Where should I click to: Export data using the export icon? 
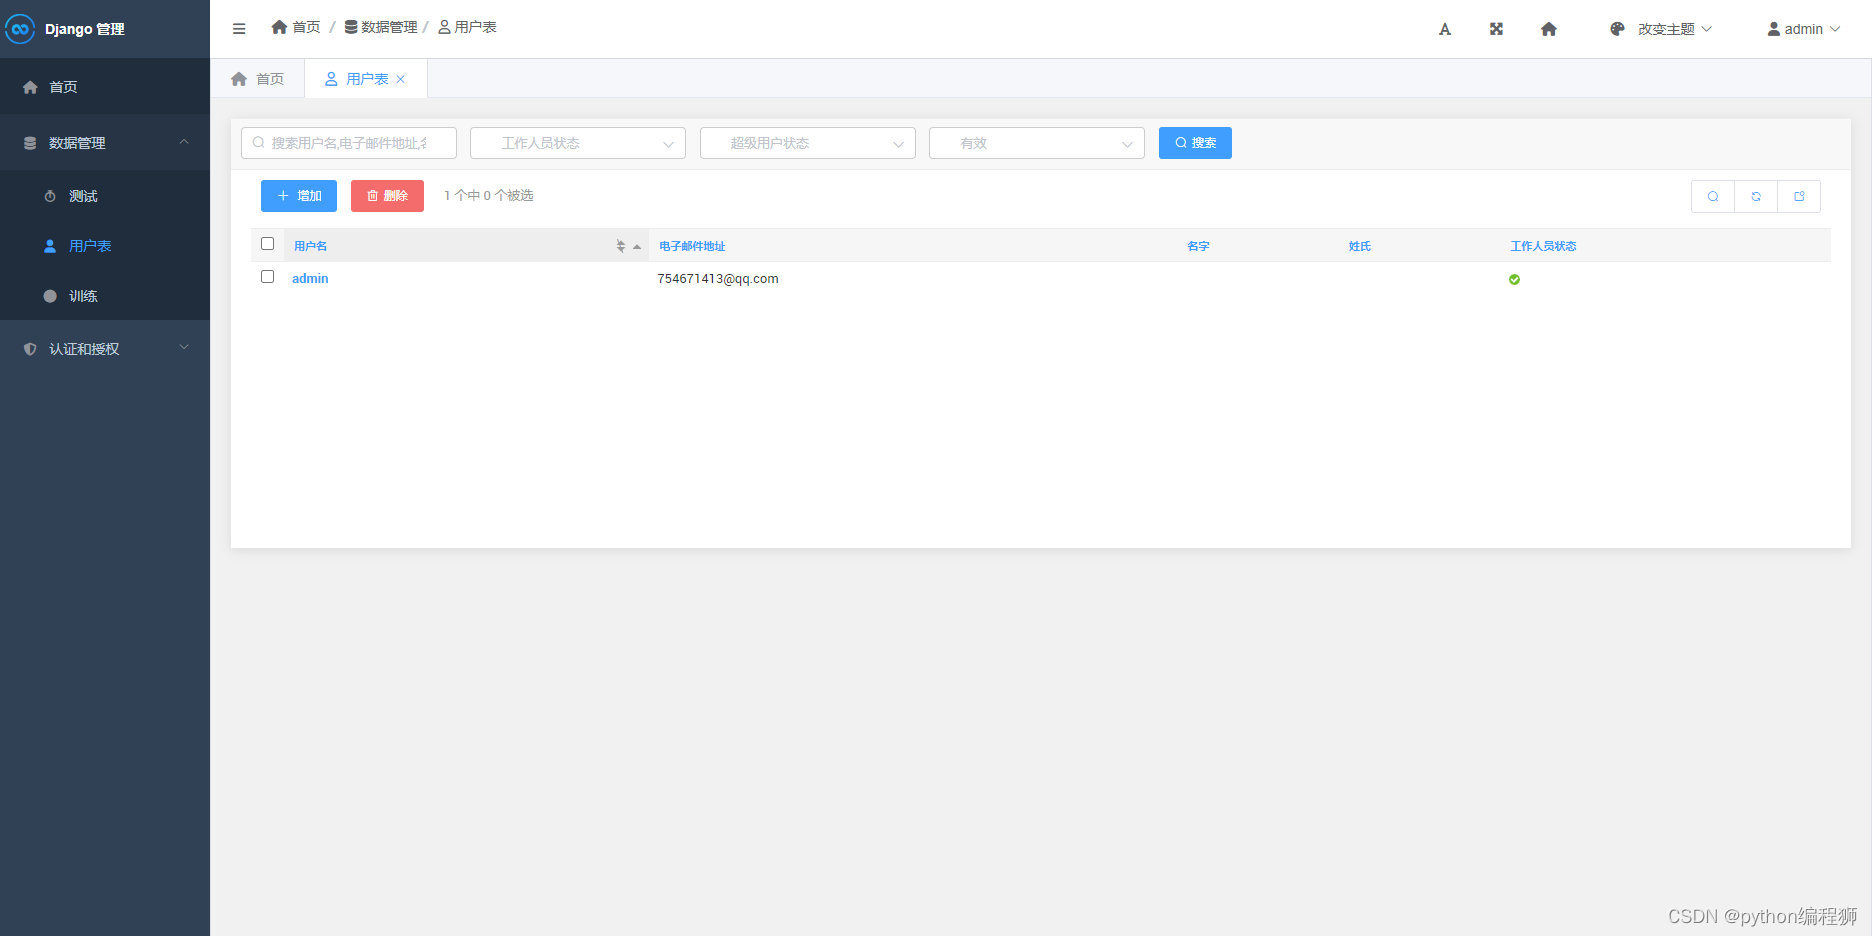tap(1800, 196)
